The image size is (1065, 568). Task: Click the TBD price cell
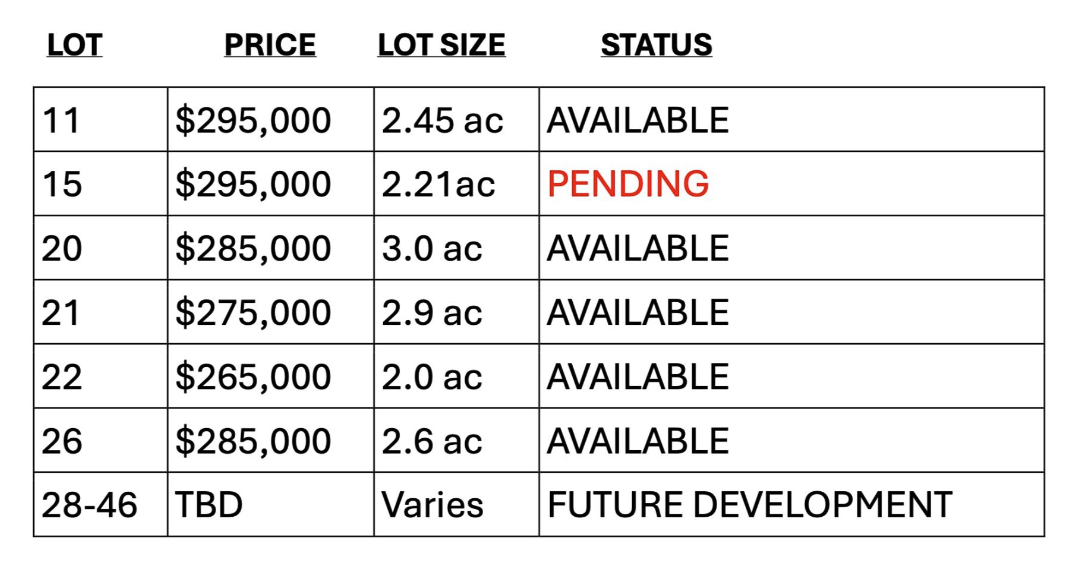[270, 505]
